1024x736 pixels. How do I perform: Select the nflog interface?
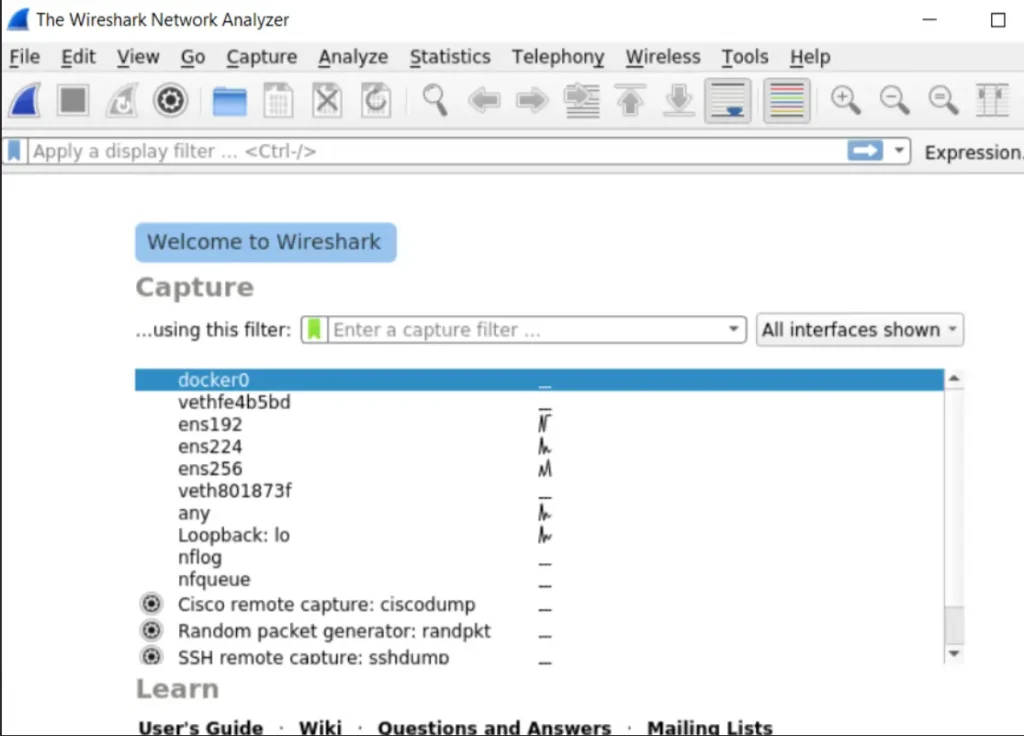pos(539,558)
